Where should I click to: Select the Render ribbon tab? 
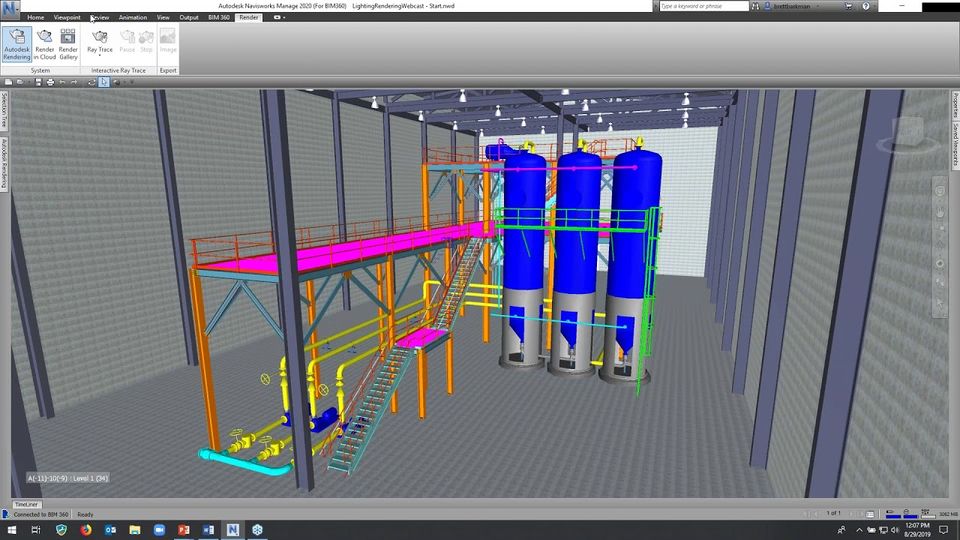(x=249, y=17)
